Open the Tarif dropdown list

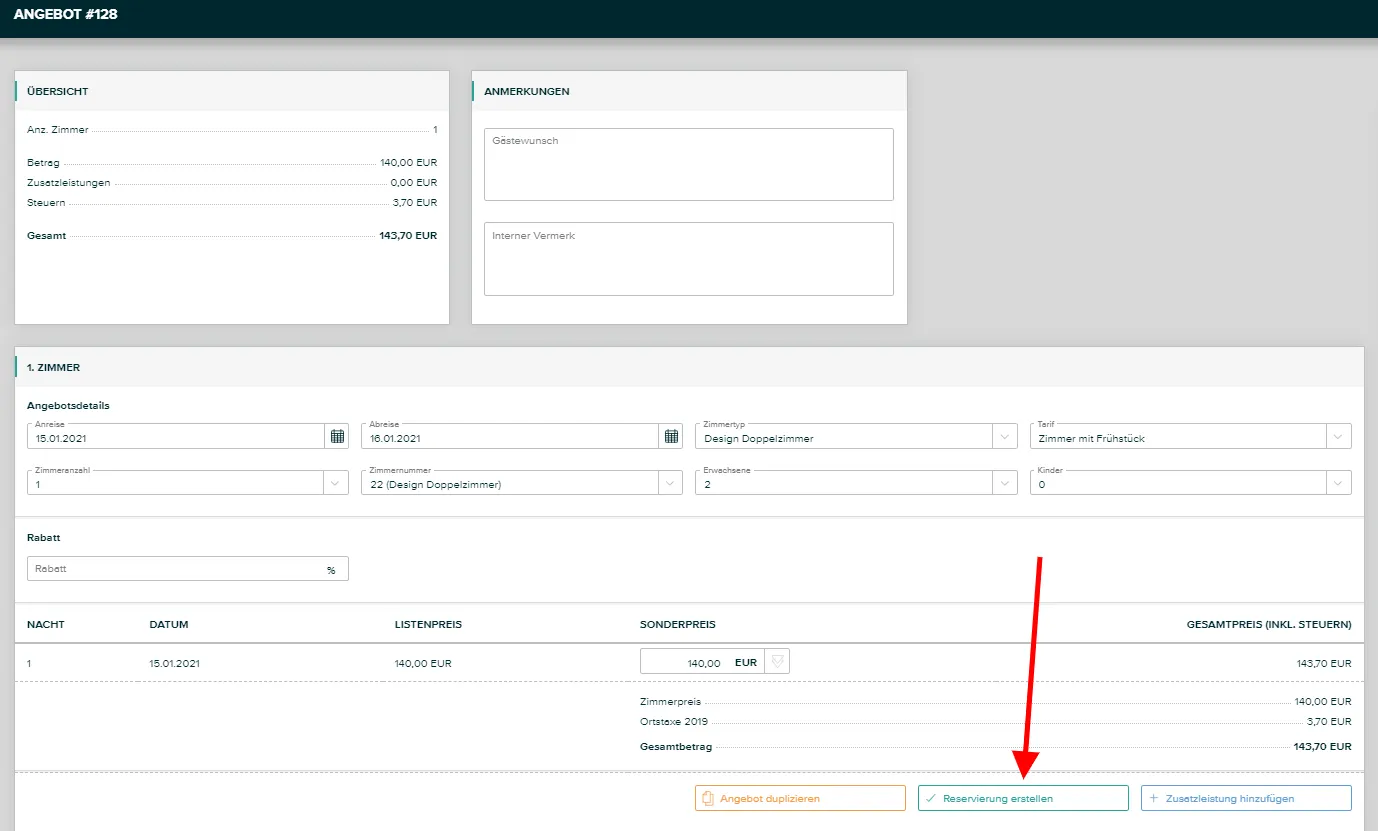(1338, 436)
